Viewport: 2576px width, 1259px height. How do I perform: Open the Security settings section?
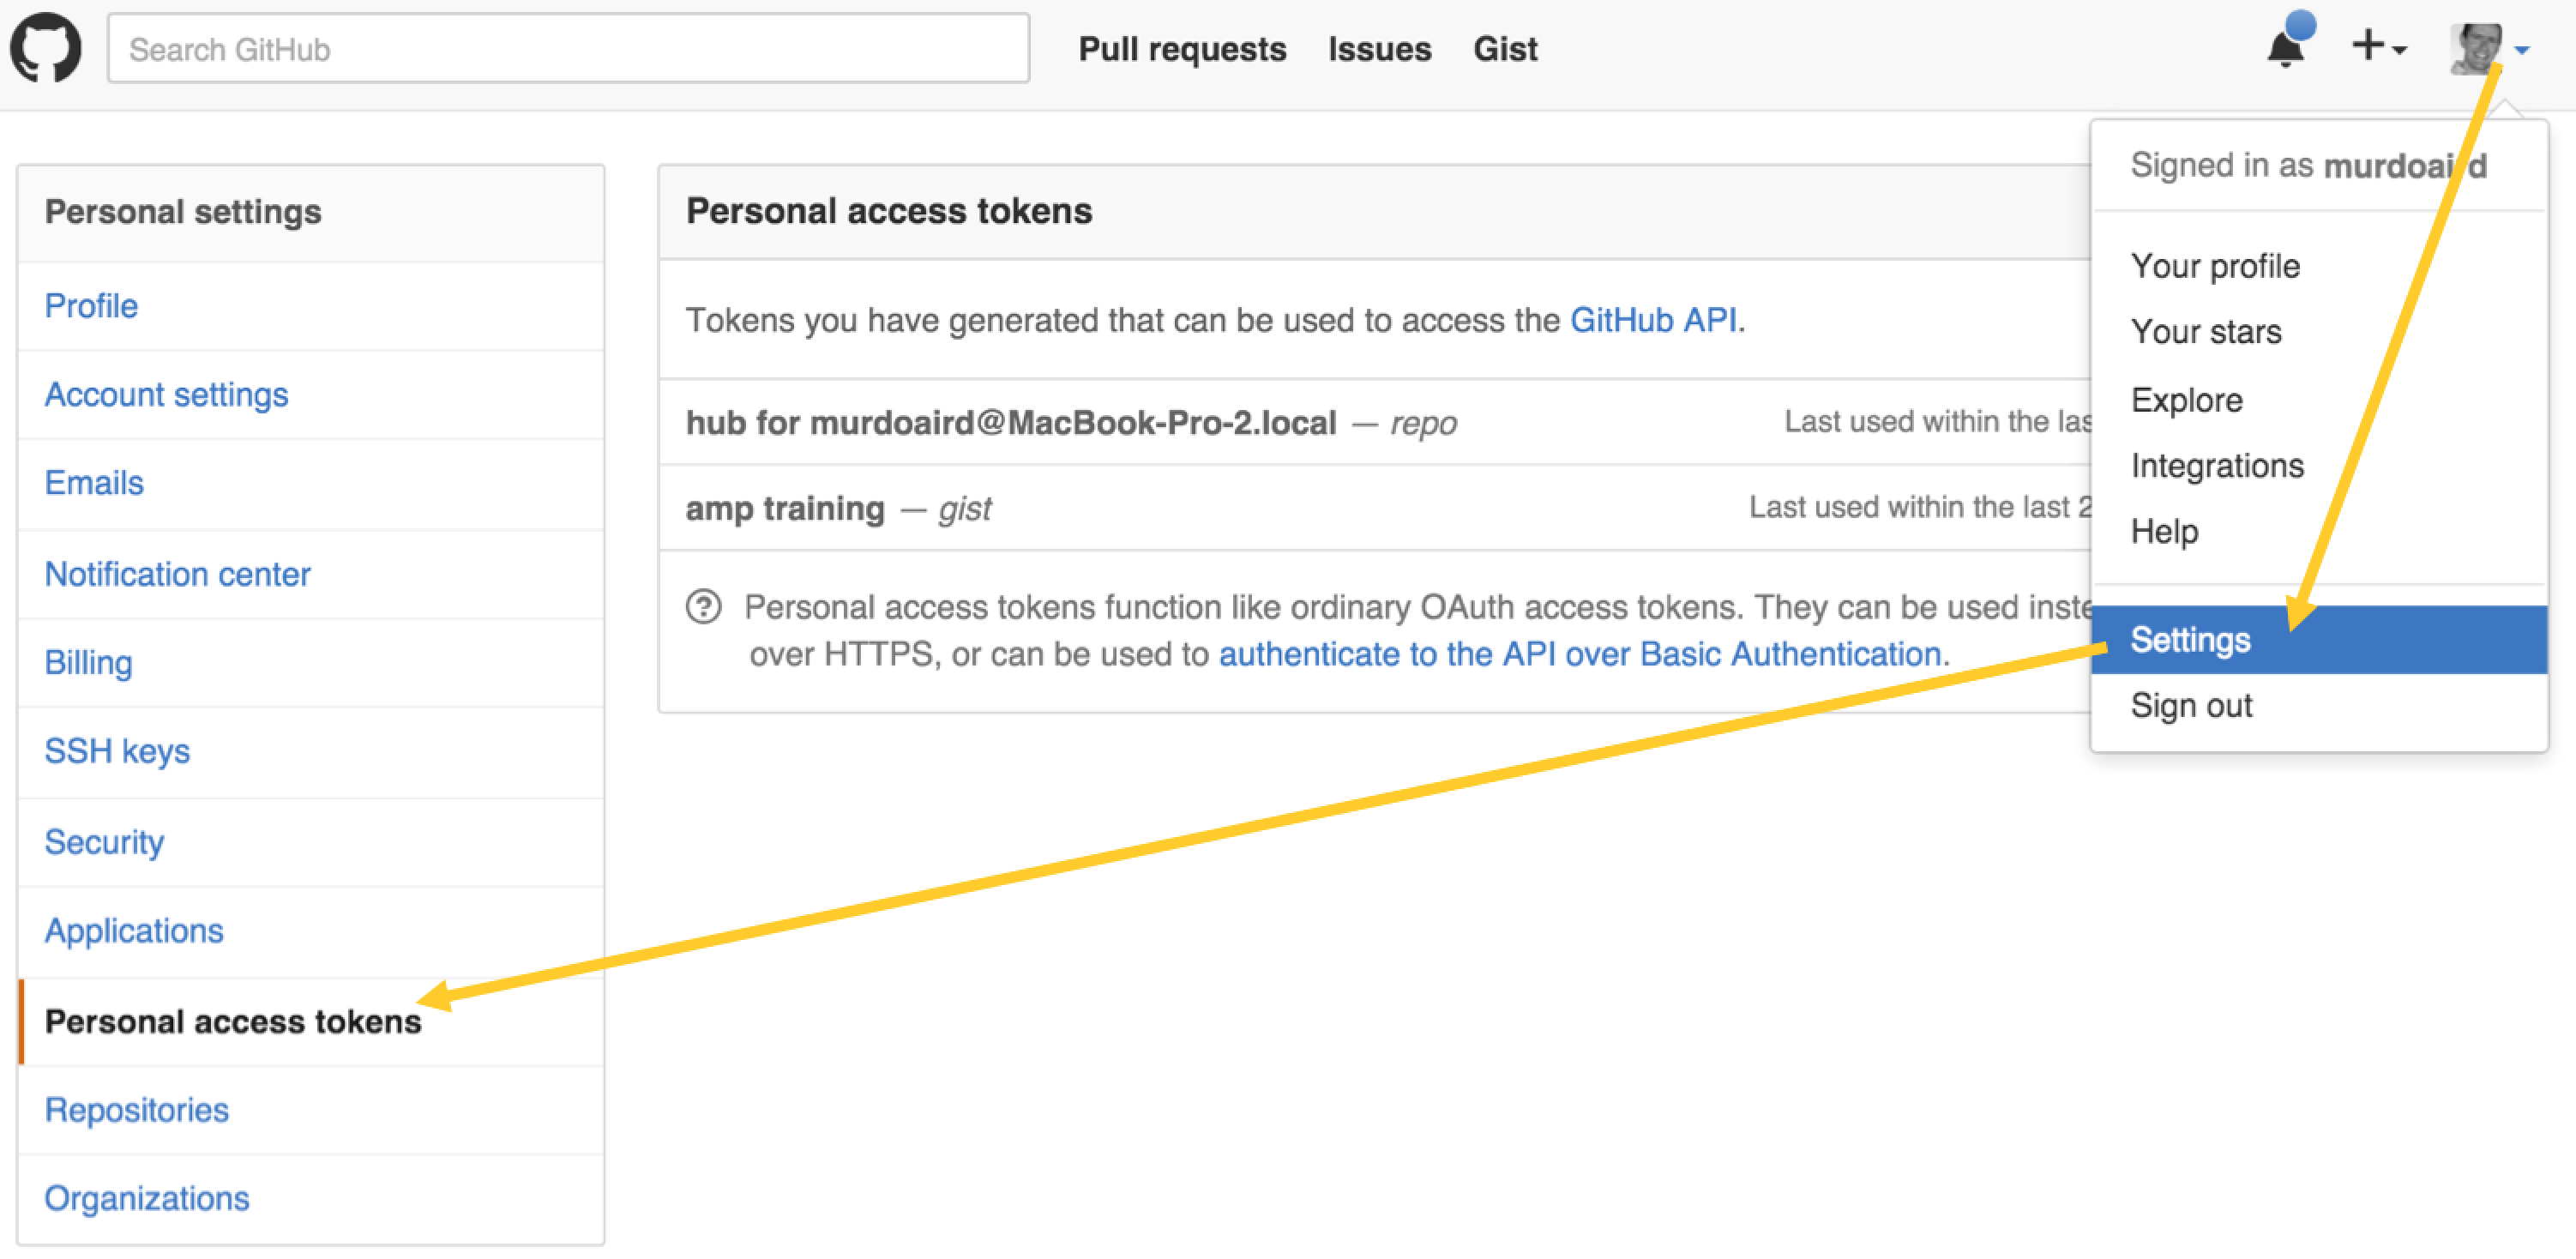[x=104, y=841]
